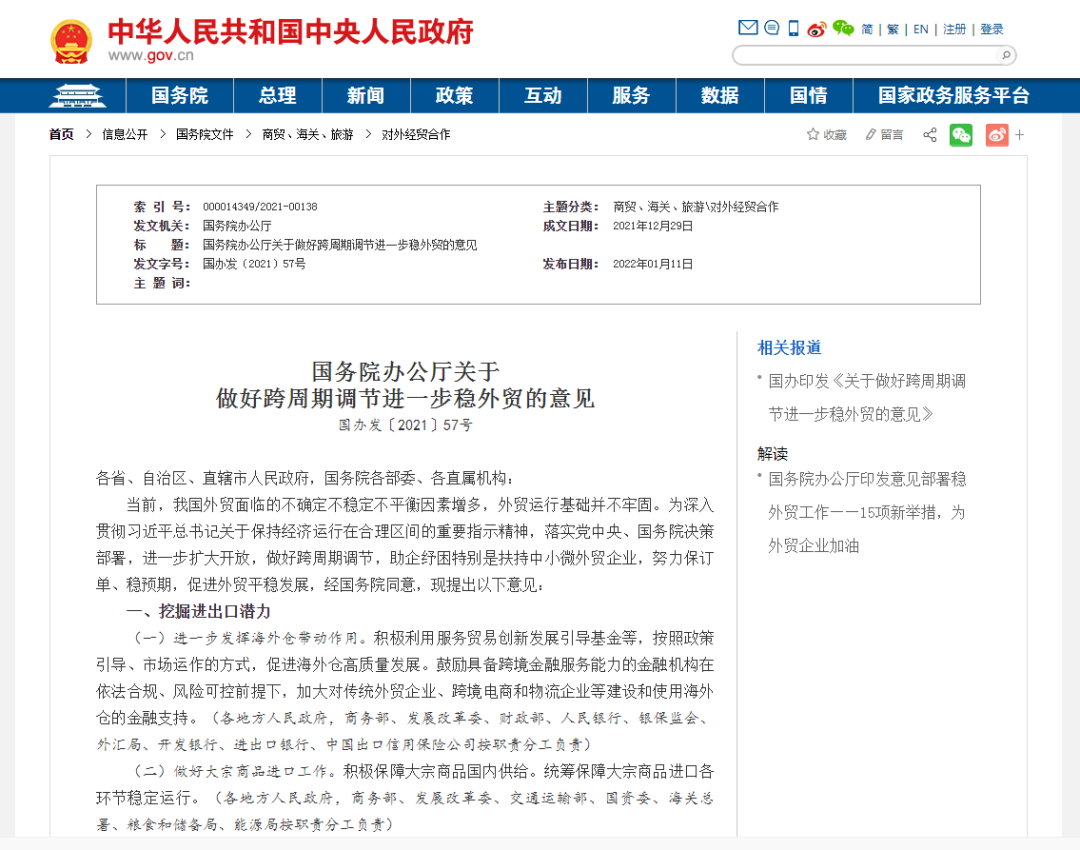This screenshot has height=850, width=1080.
Task: Click the red Weibo icon in top header
Action: [x=817, y=29]
